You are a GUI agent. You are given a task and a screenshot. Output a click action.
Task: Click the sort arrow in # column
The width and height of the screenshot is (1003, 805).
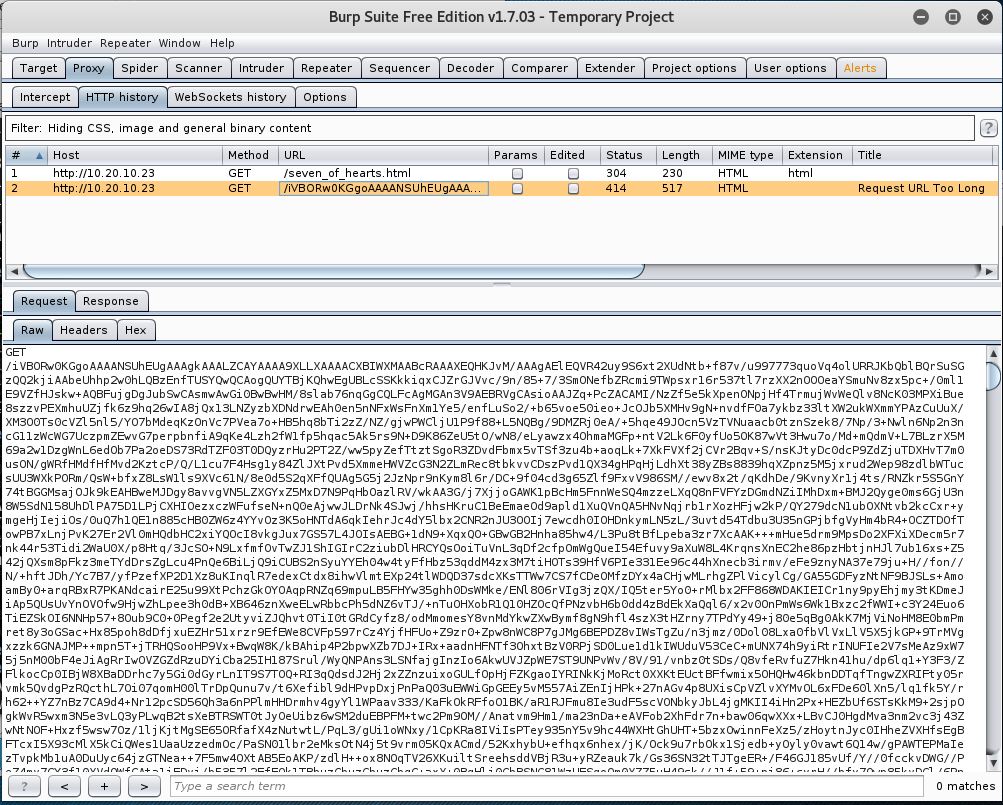point(40,156)
